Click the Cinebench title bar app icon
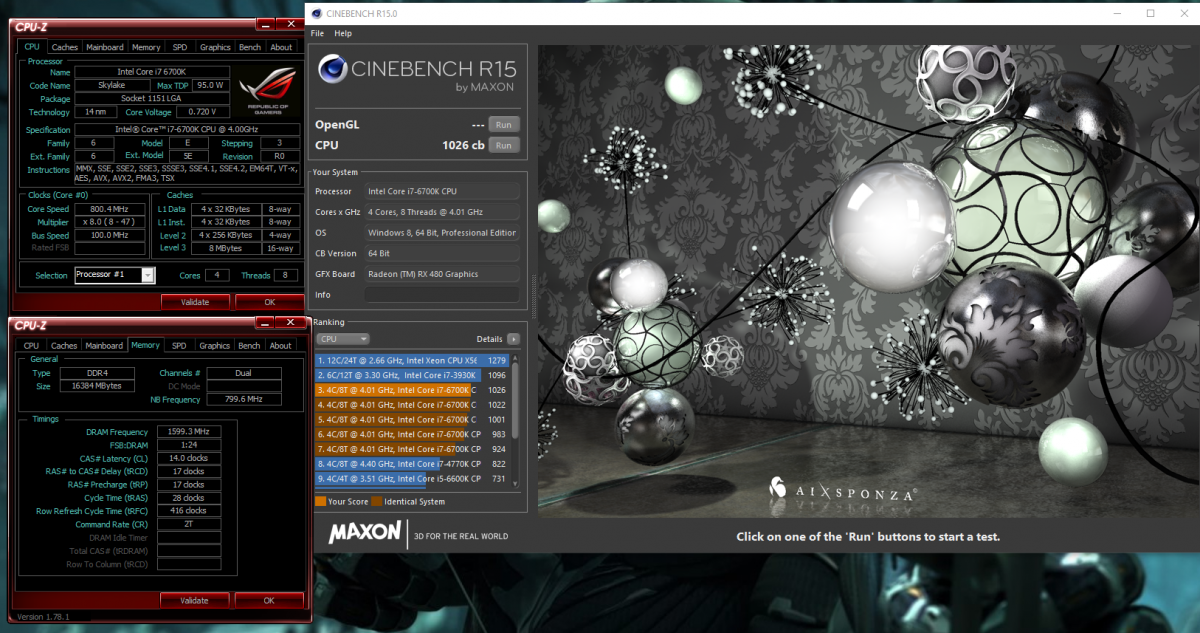 [x=317, y=14]
